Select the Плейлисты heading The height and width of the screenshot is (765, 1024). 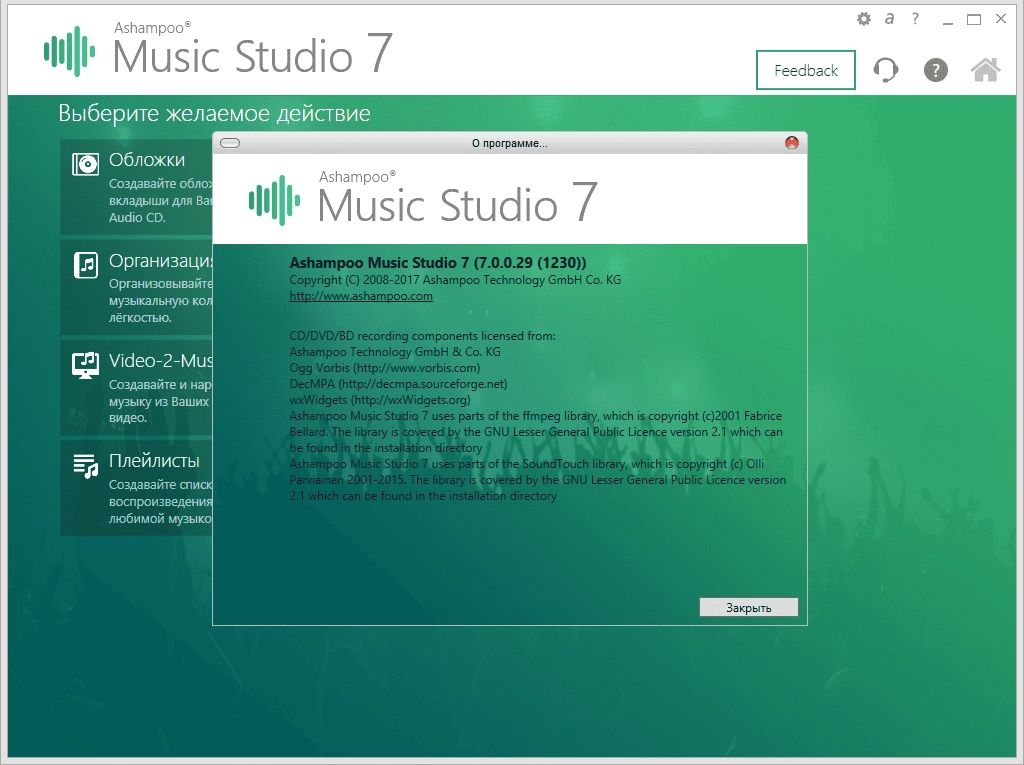pyautogui.click(x=154, y=461)
